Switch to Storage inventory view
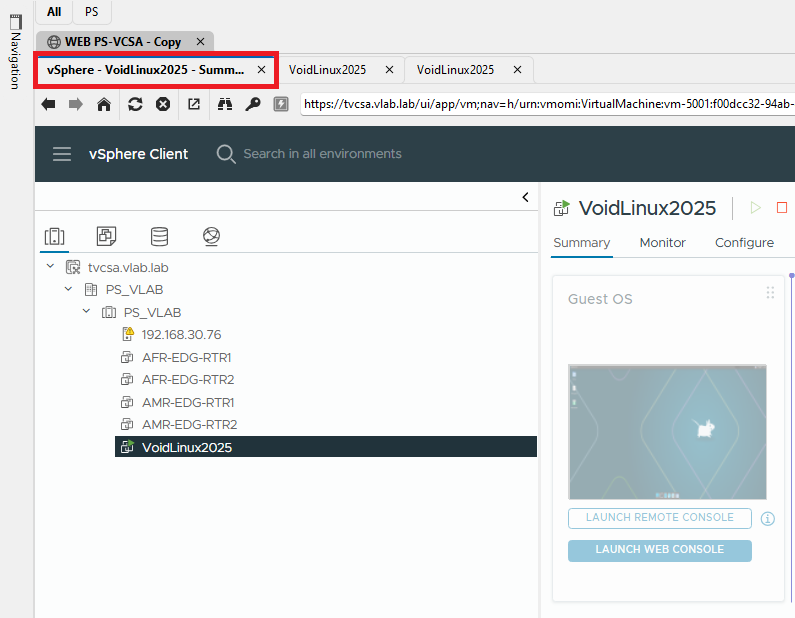The image size is (795, 618). coord(159,236)
